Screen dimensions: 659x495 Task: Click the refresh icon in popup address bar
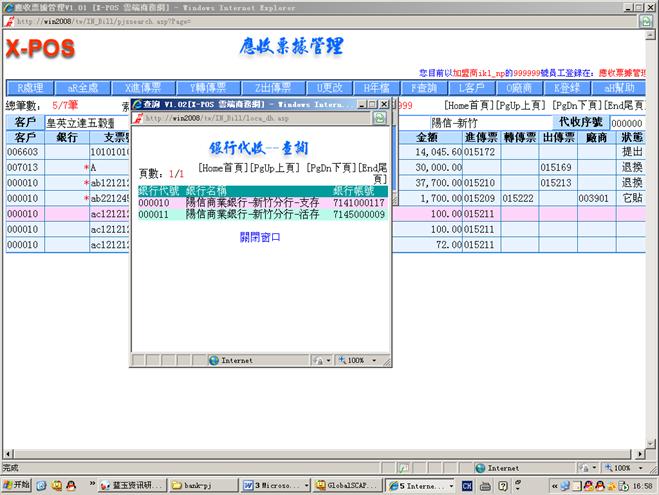[381, 118]
